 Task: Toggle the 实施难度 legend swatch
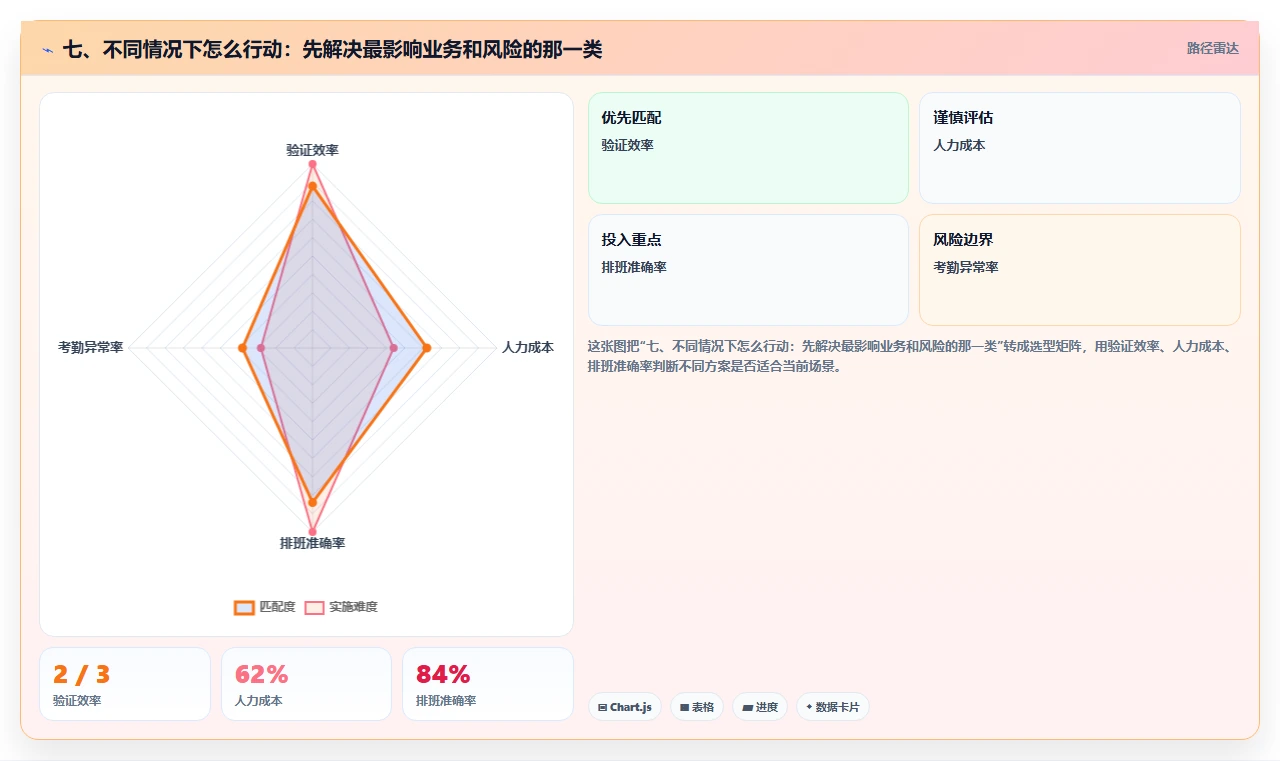315,607
